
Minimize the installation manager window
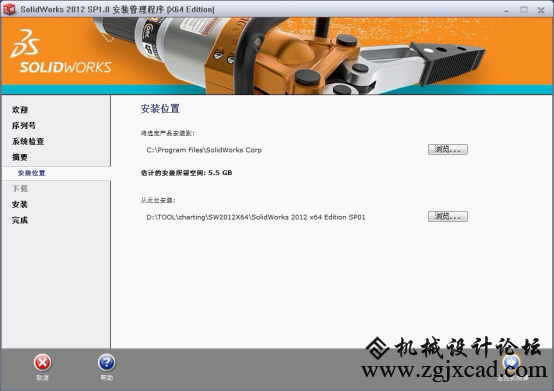(507, 10)
